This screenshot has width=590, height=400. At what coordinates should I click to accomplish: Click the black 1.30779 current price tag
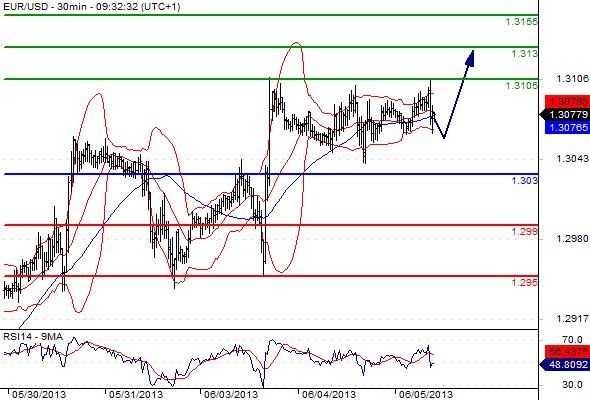point(565,114)
